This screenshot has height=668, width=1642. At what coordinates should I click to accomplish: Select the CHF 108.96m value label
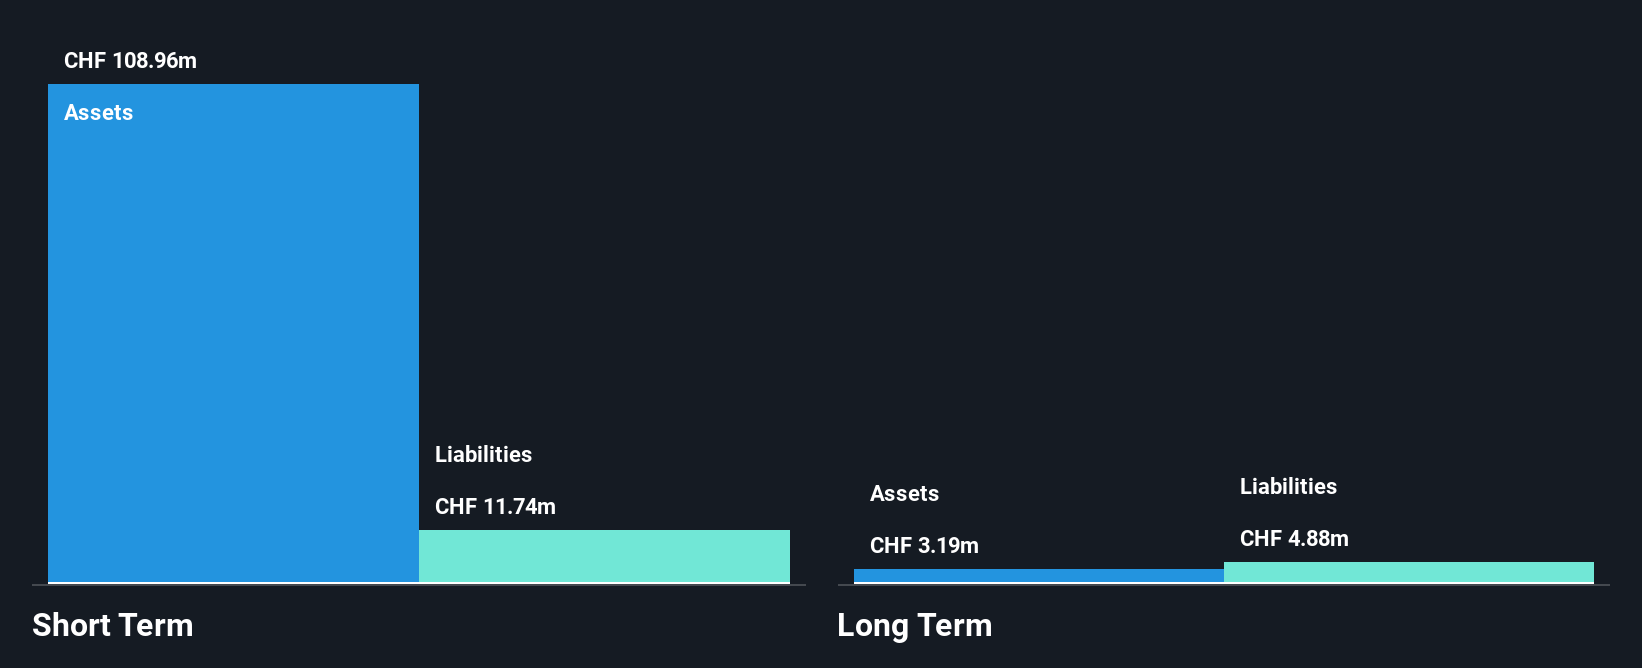pyautogui.click(x=130, y=60)
